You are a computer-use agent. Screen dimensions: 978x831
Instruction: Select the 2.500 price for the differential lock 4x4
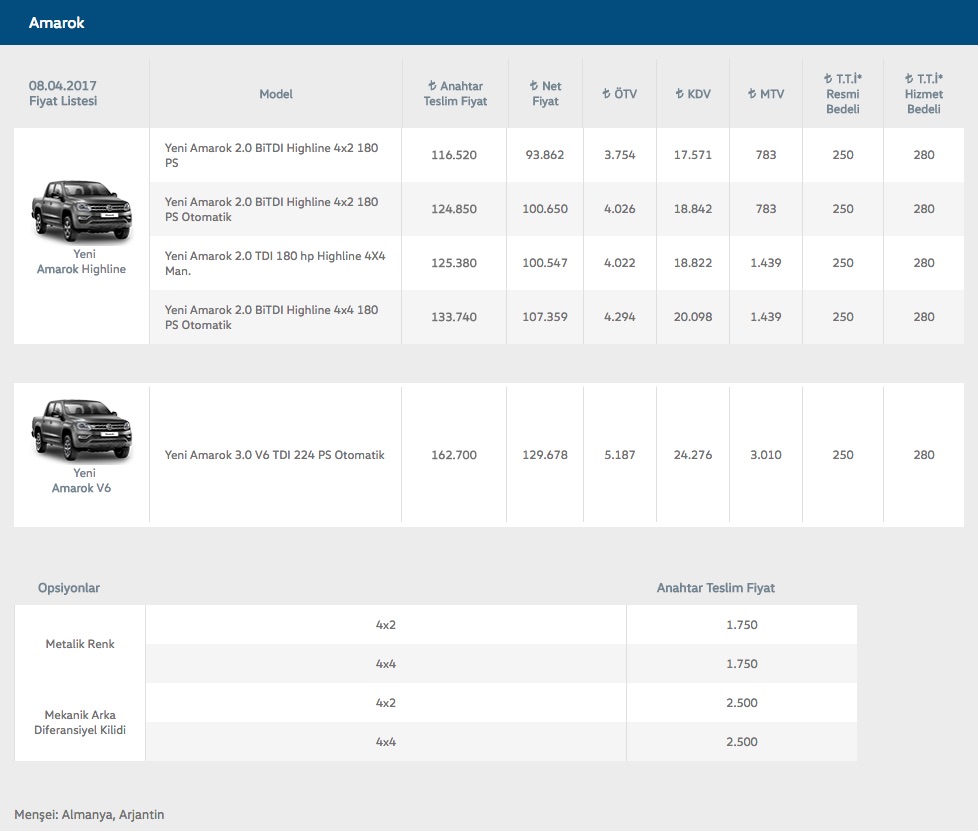click(x=742, y=742)
